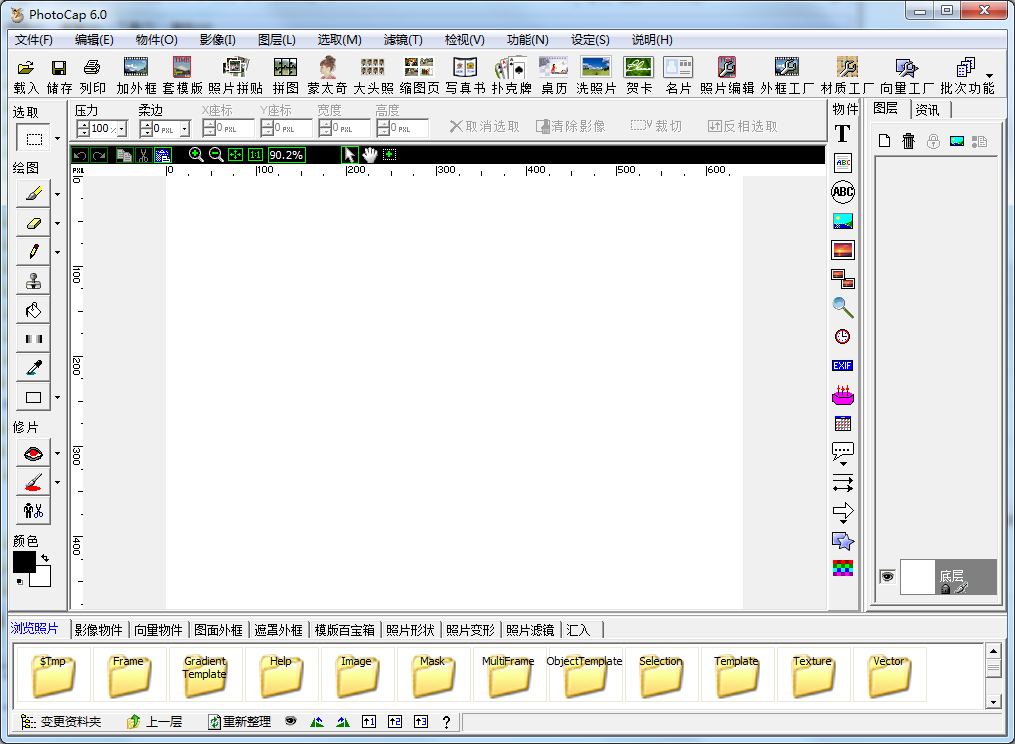Select the paint bucket fill tool
The height and width of the screenshot is (744, 1015).
[x=34, y=310]
